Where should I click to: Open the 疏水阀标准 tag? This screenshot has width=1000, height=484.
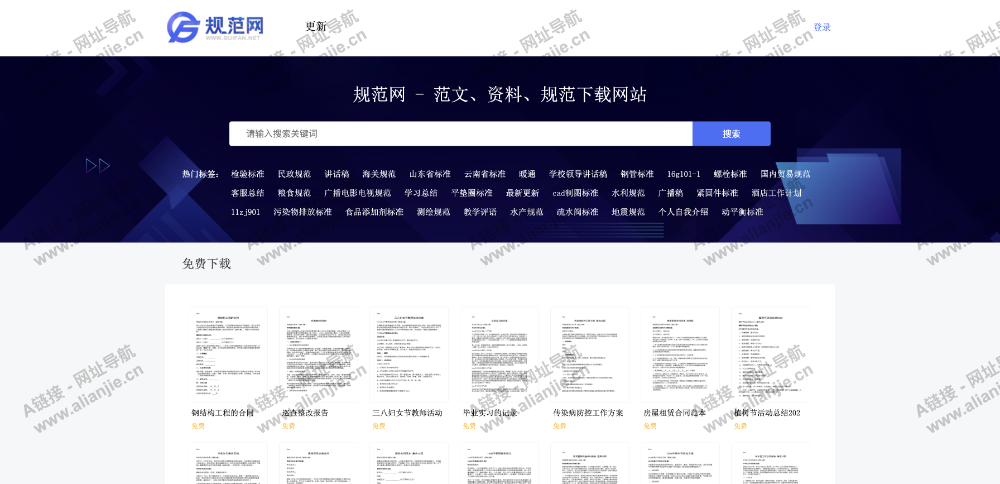click(577, 212)
